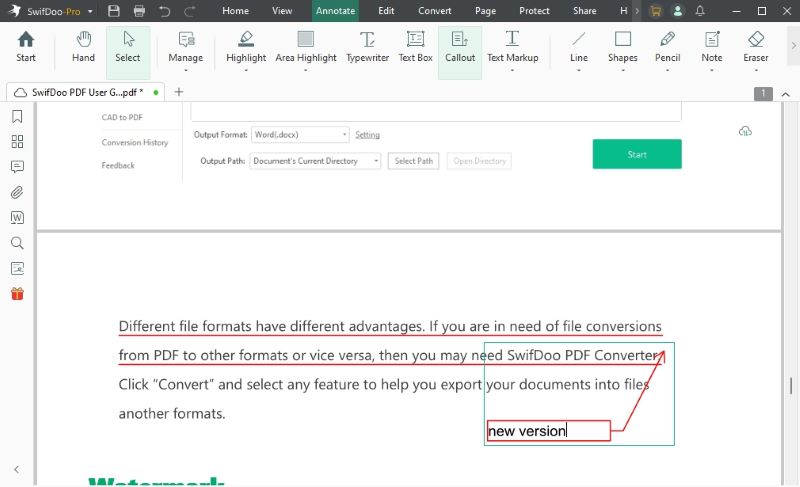Open the Setting link

367,135
